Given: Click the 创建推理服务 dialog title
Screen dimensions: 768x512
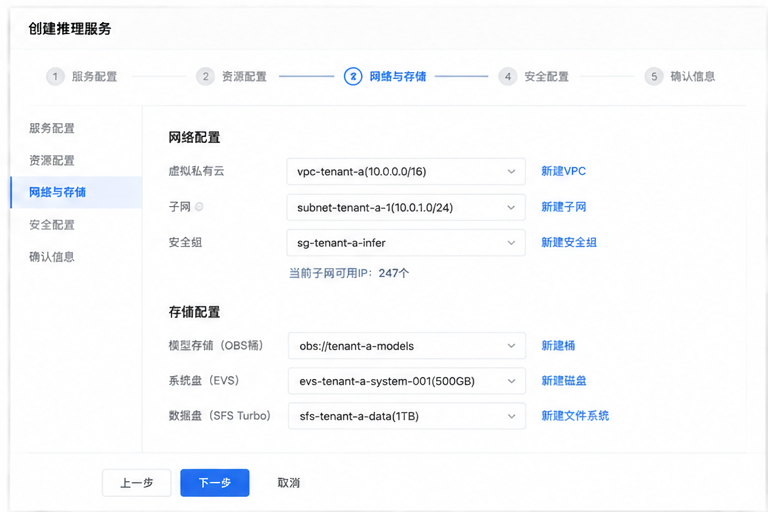Looking at the screenshot, I should coord(70,29).
